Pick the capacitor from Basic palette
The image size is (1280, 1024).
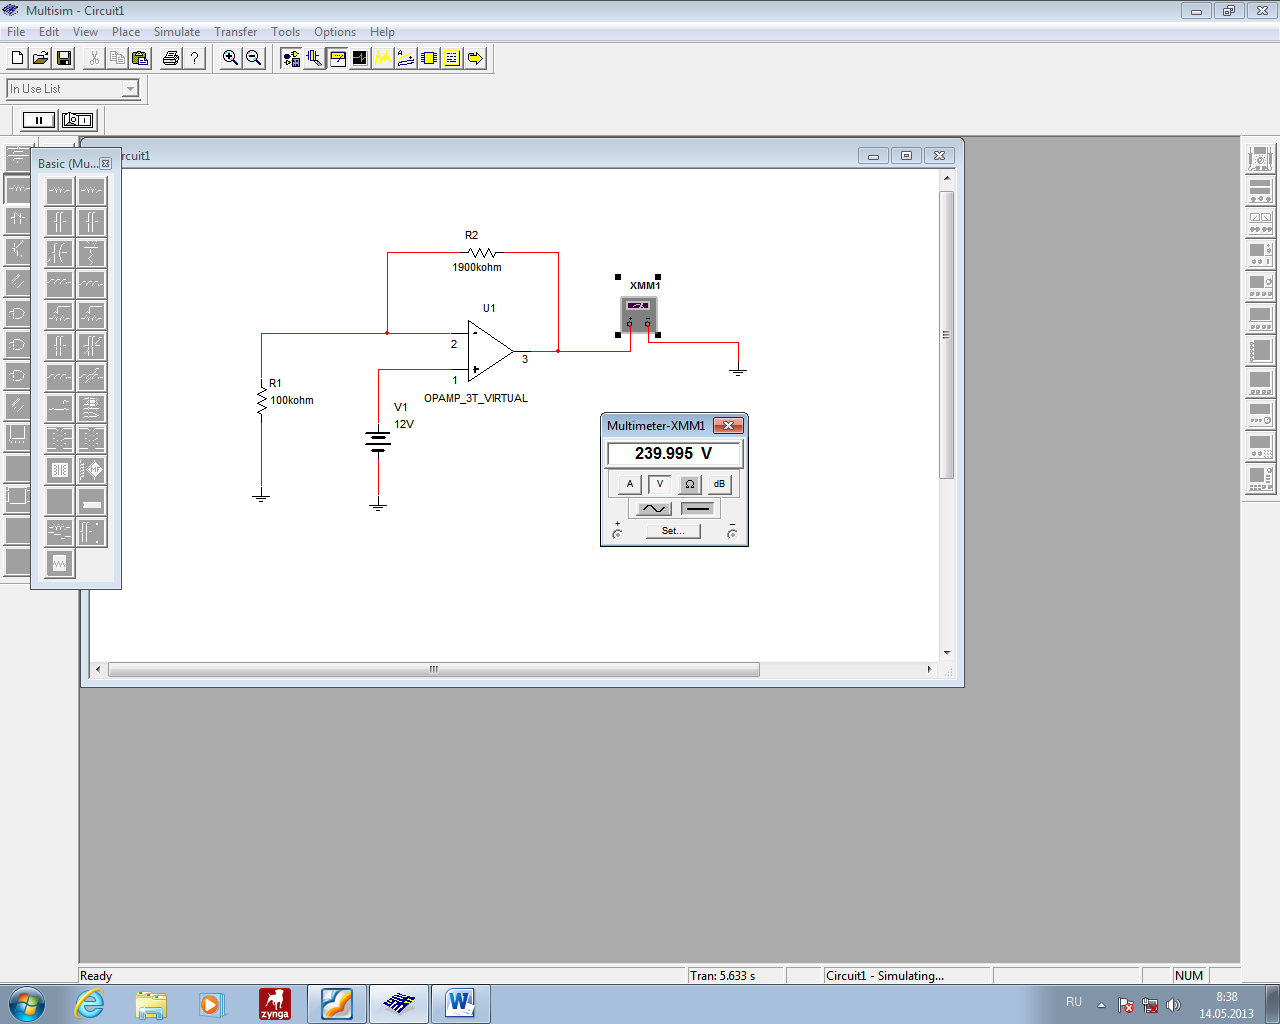click(59, 222)
